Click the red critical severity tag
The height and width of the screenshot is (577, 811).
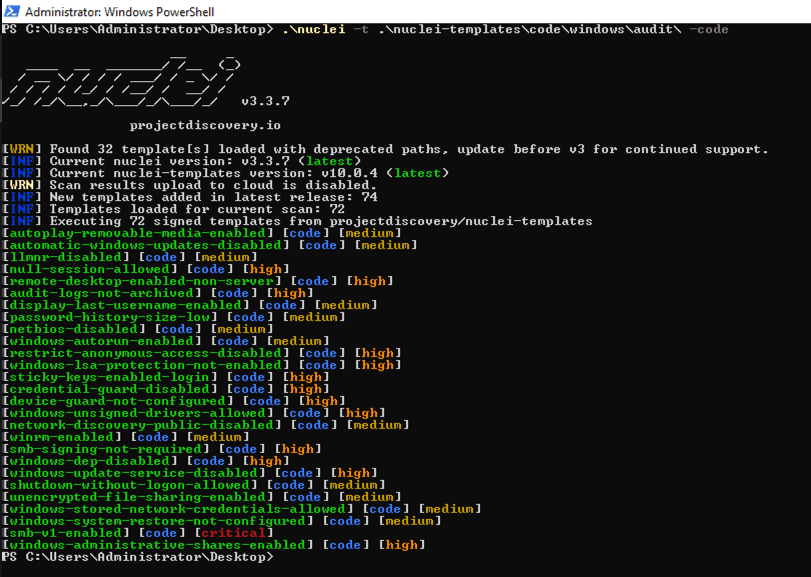click(x=231, y=533)
